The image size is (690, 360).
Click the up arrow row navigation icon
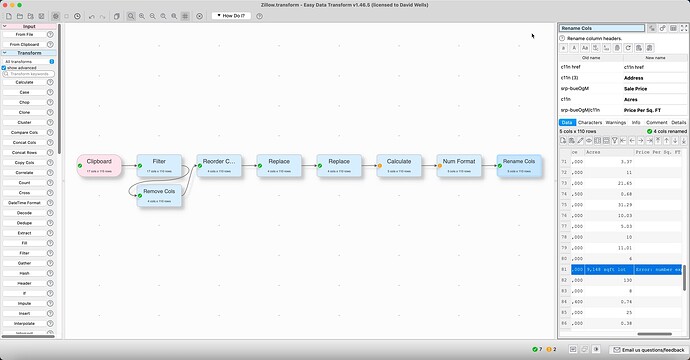667,140
